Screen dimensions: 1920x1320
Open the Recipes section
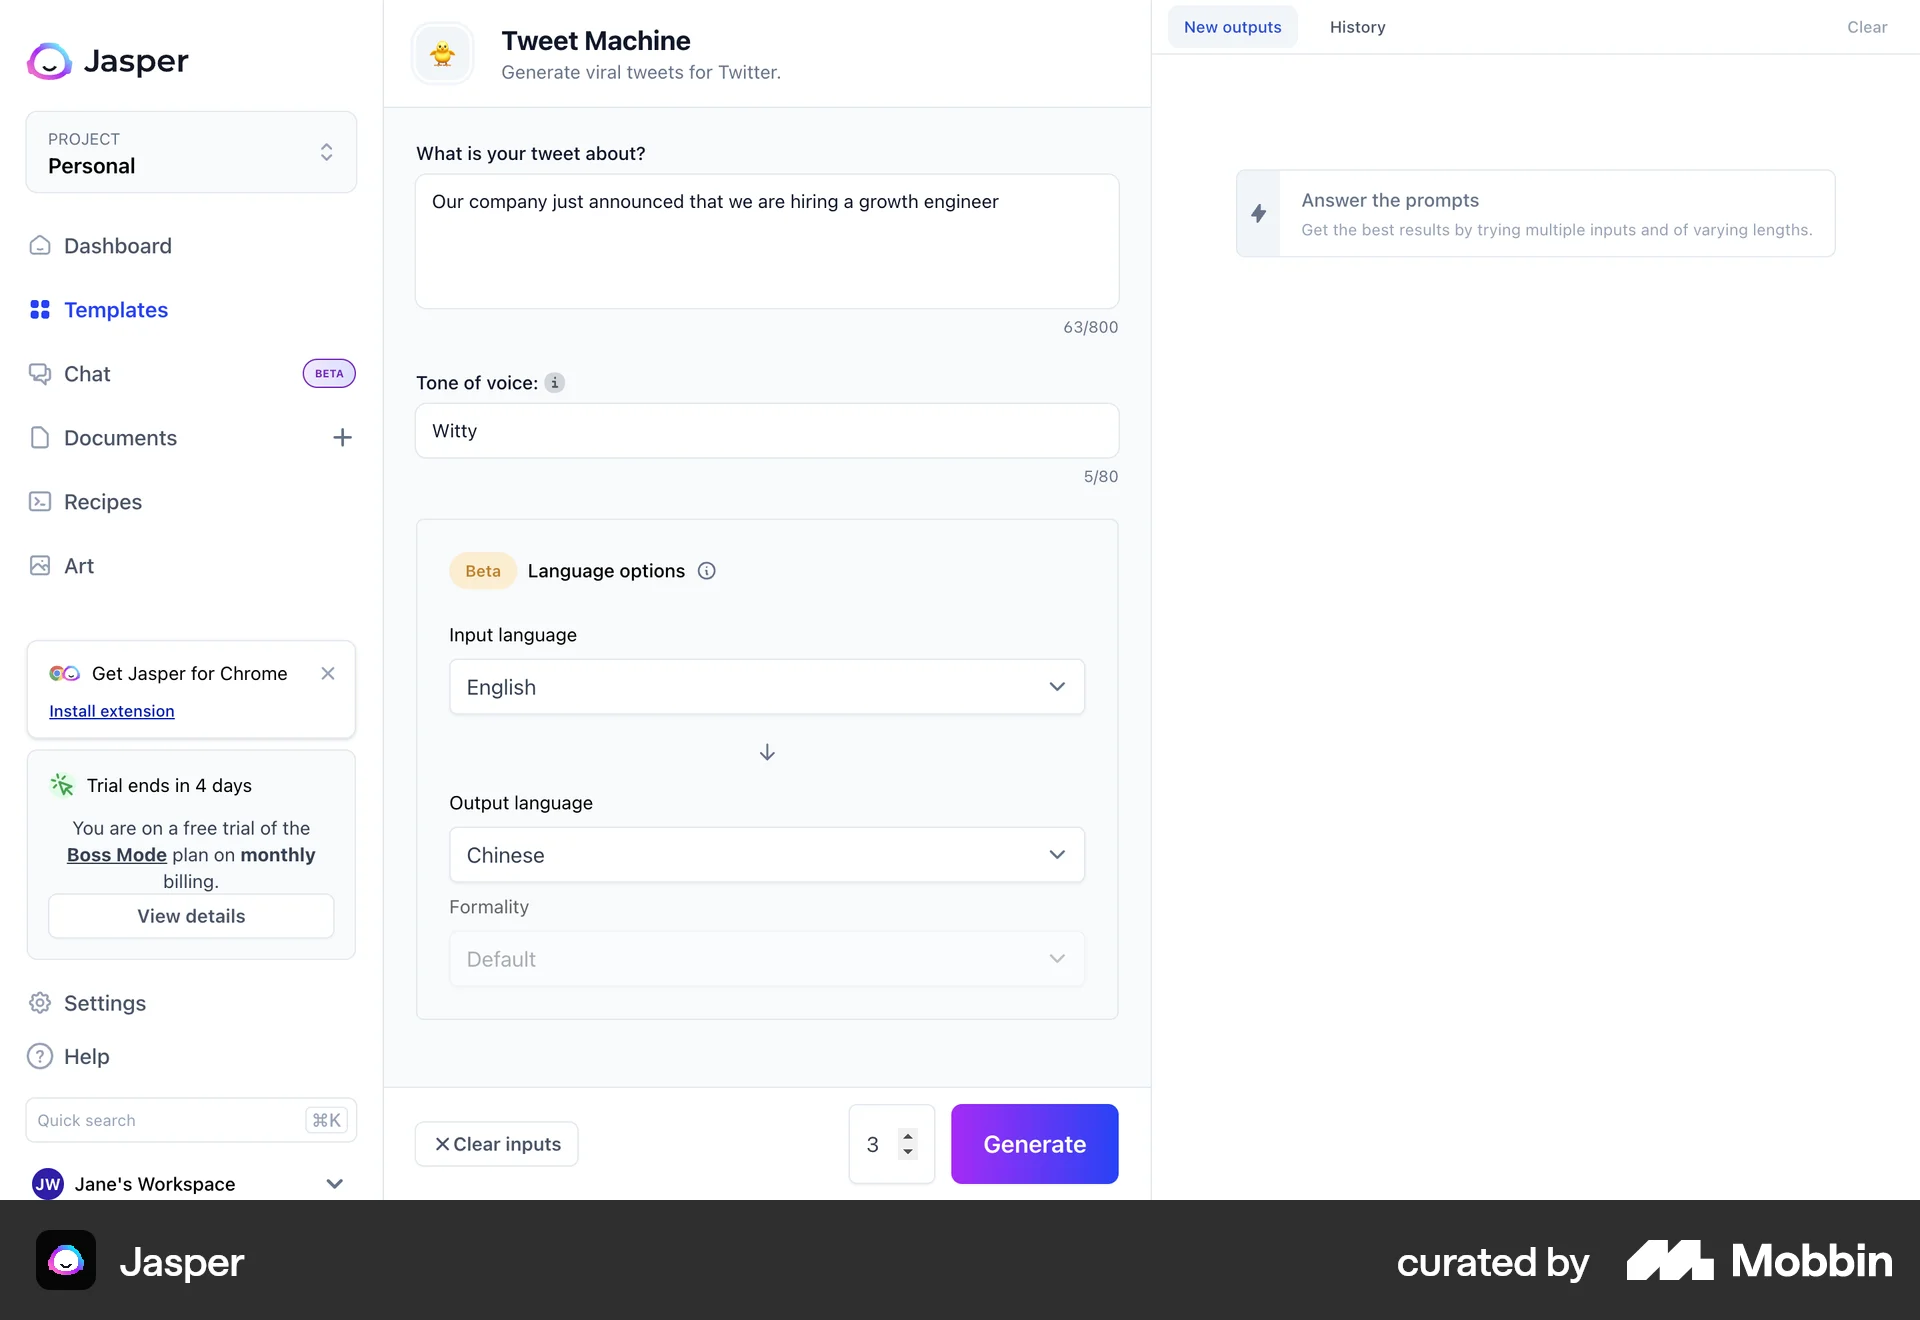102,502
